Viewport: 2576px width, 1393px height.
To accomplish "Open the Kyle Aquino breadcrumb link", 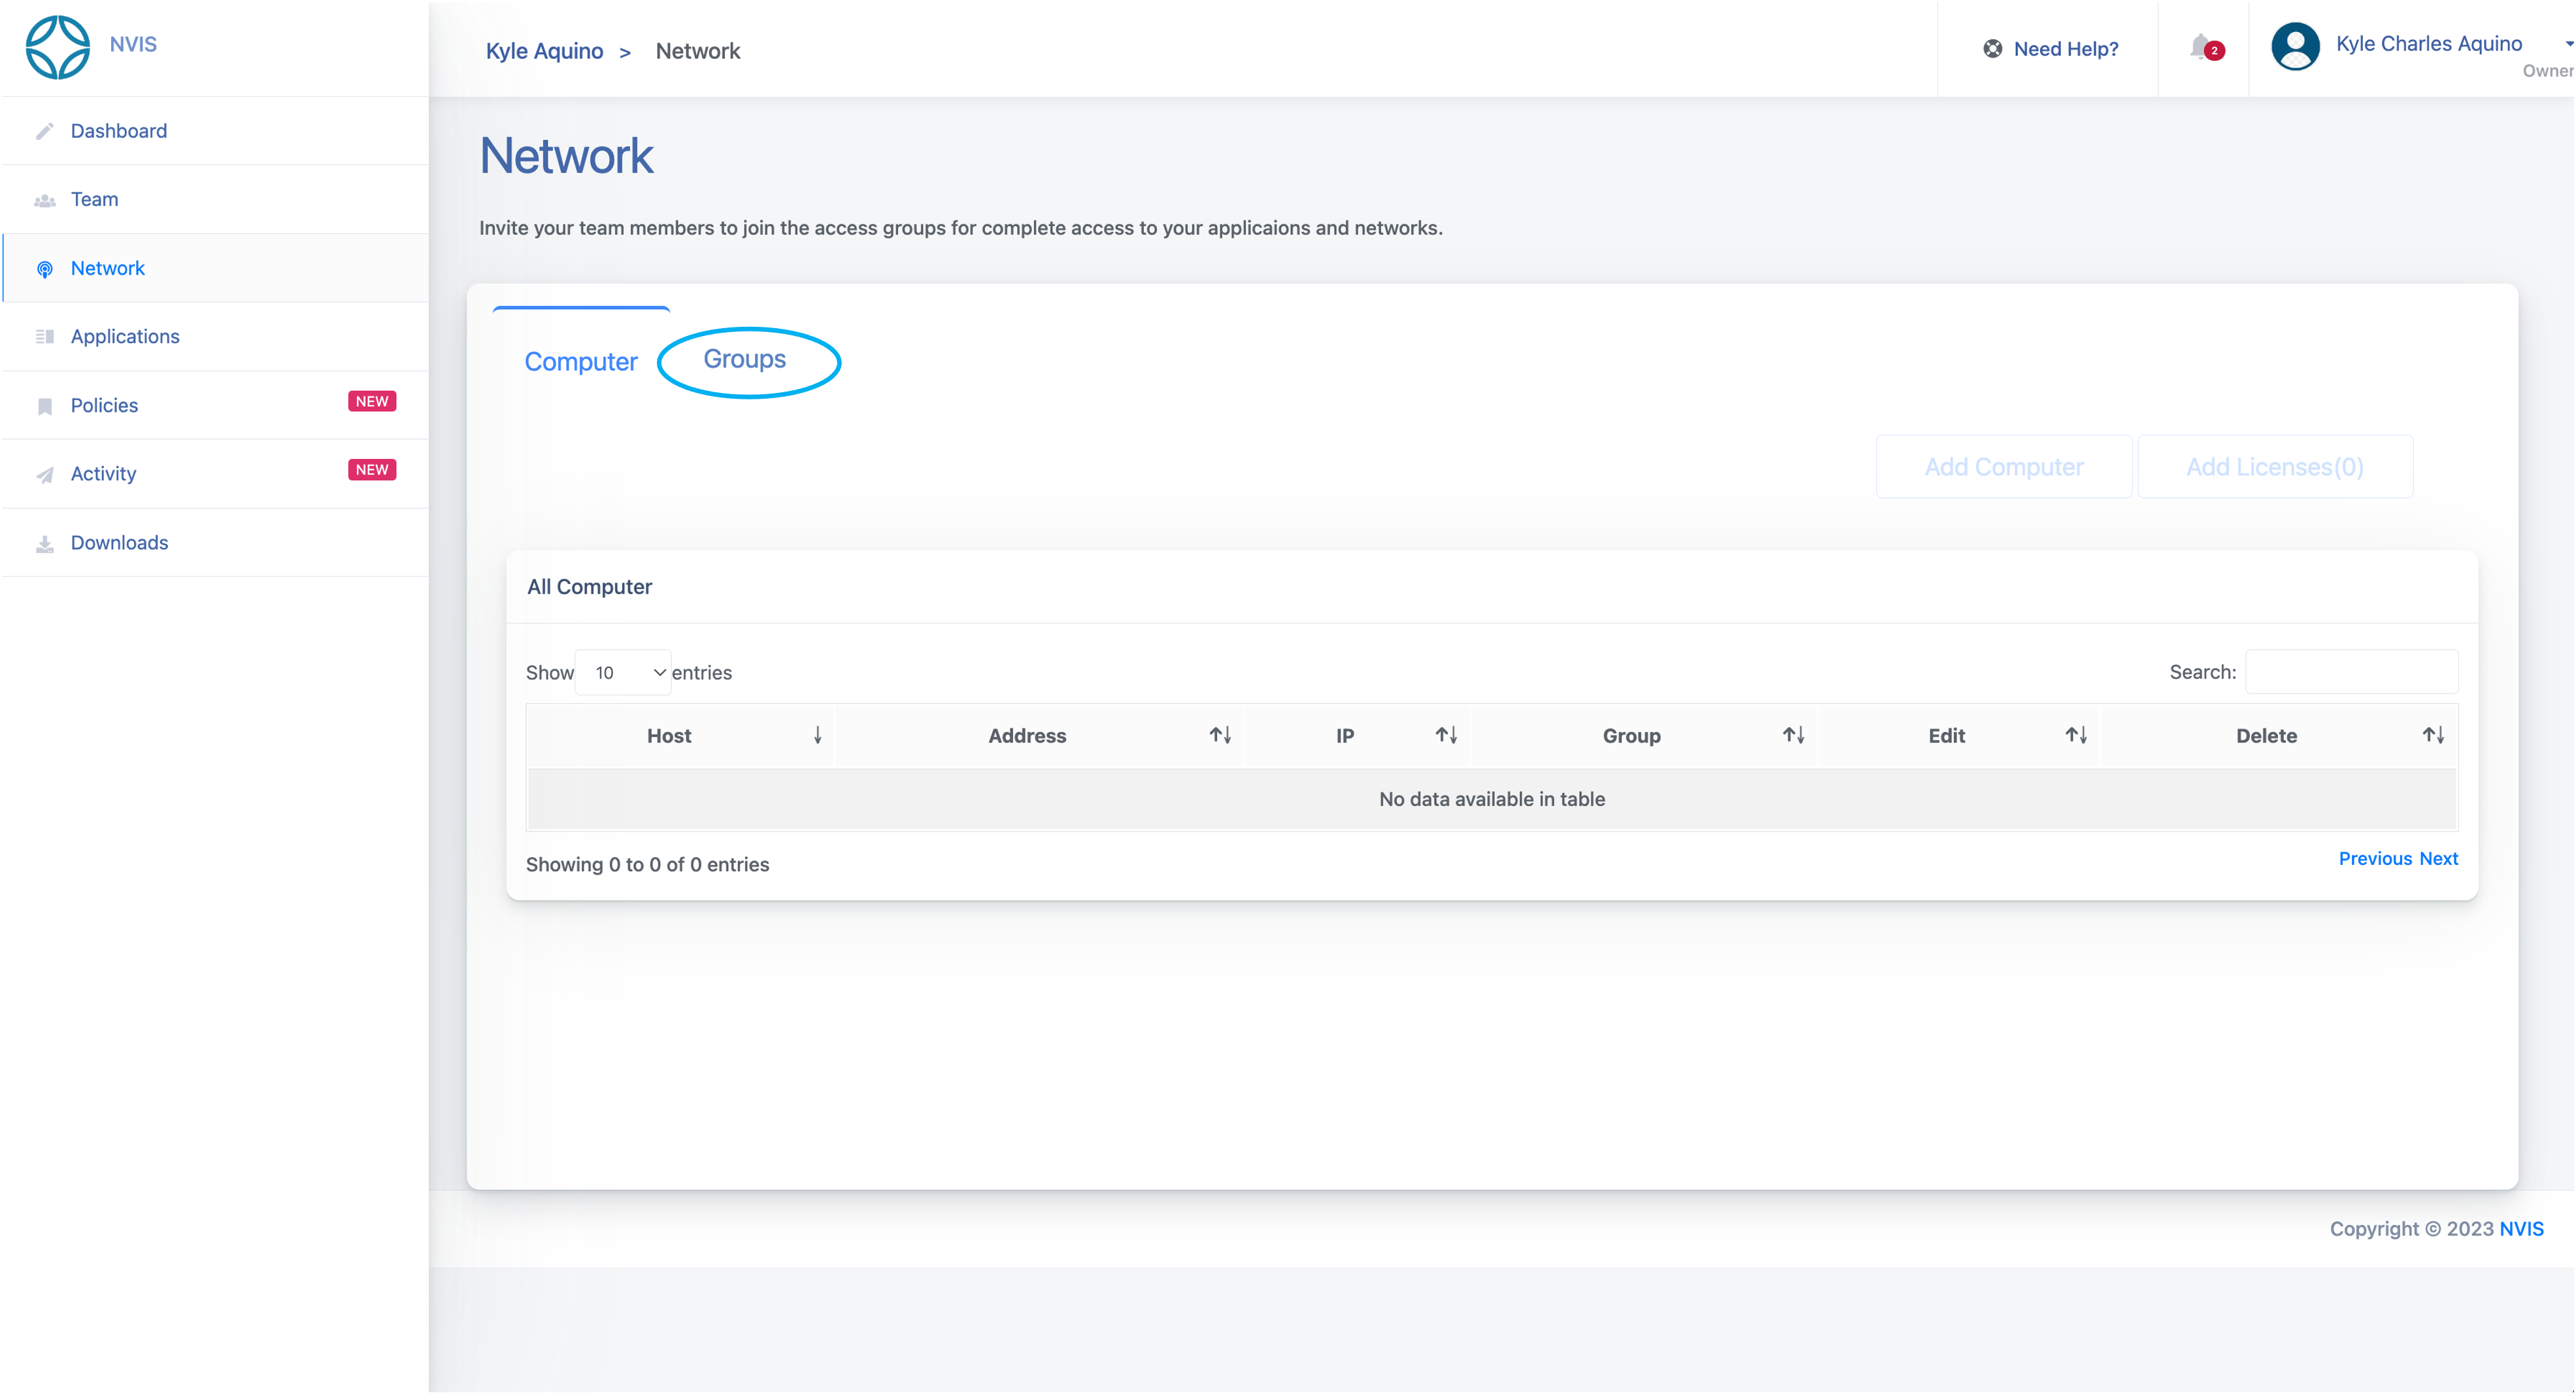I will pos(544,51).
